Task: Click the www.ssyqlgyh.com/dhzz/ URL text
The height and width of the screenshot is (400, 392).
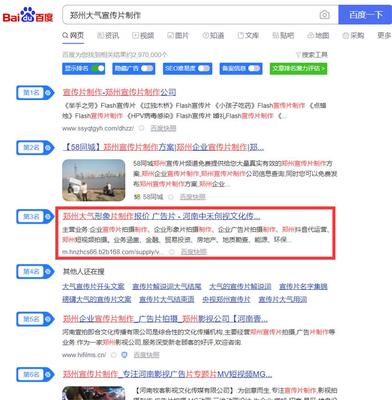Action: 98,128
